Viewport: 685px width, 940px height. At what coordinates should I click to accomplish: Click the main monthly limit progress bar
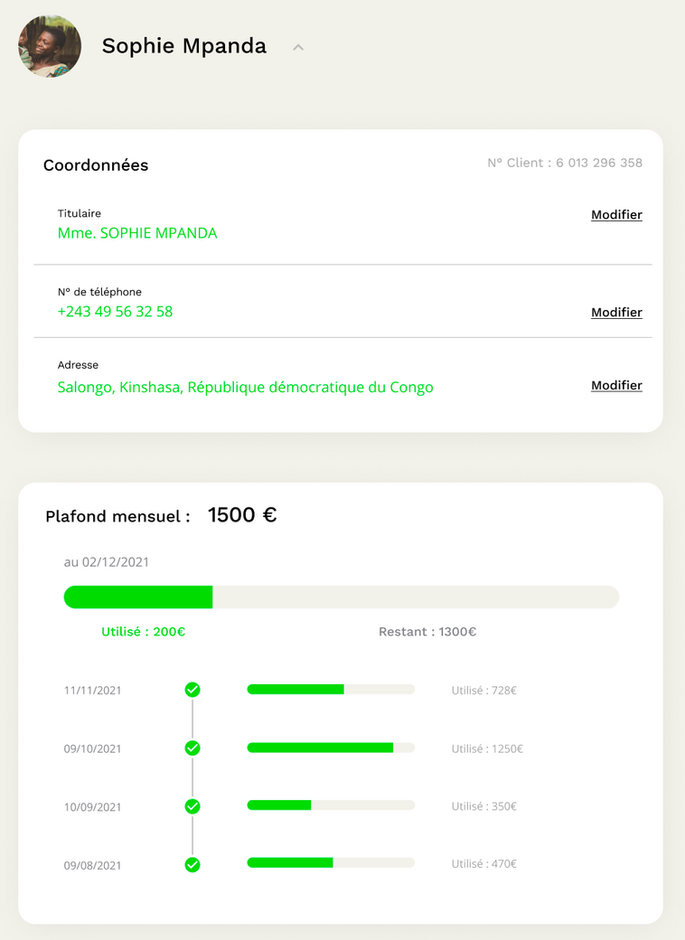pos(341,597)
